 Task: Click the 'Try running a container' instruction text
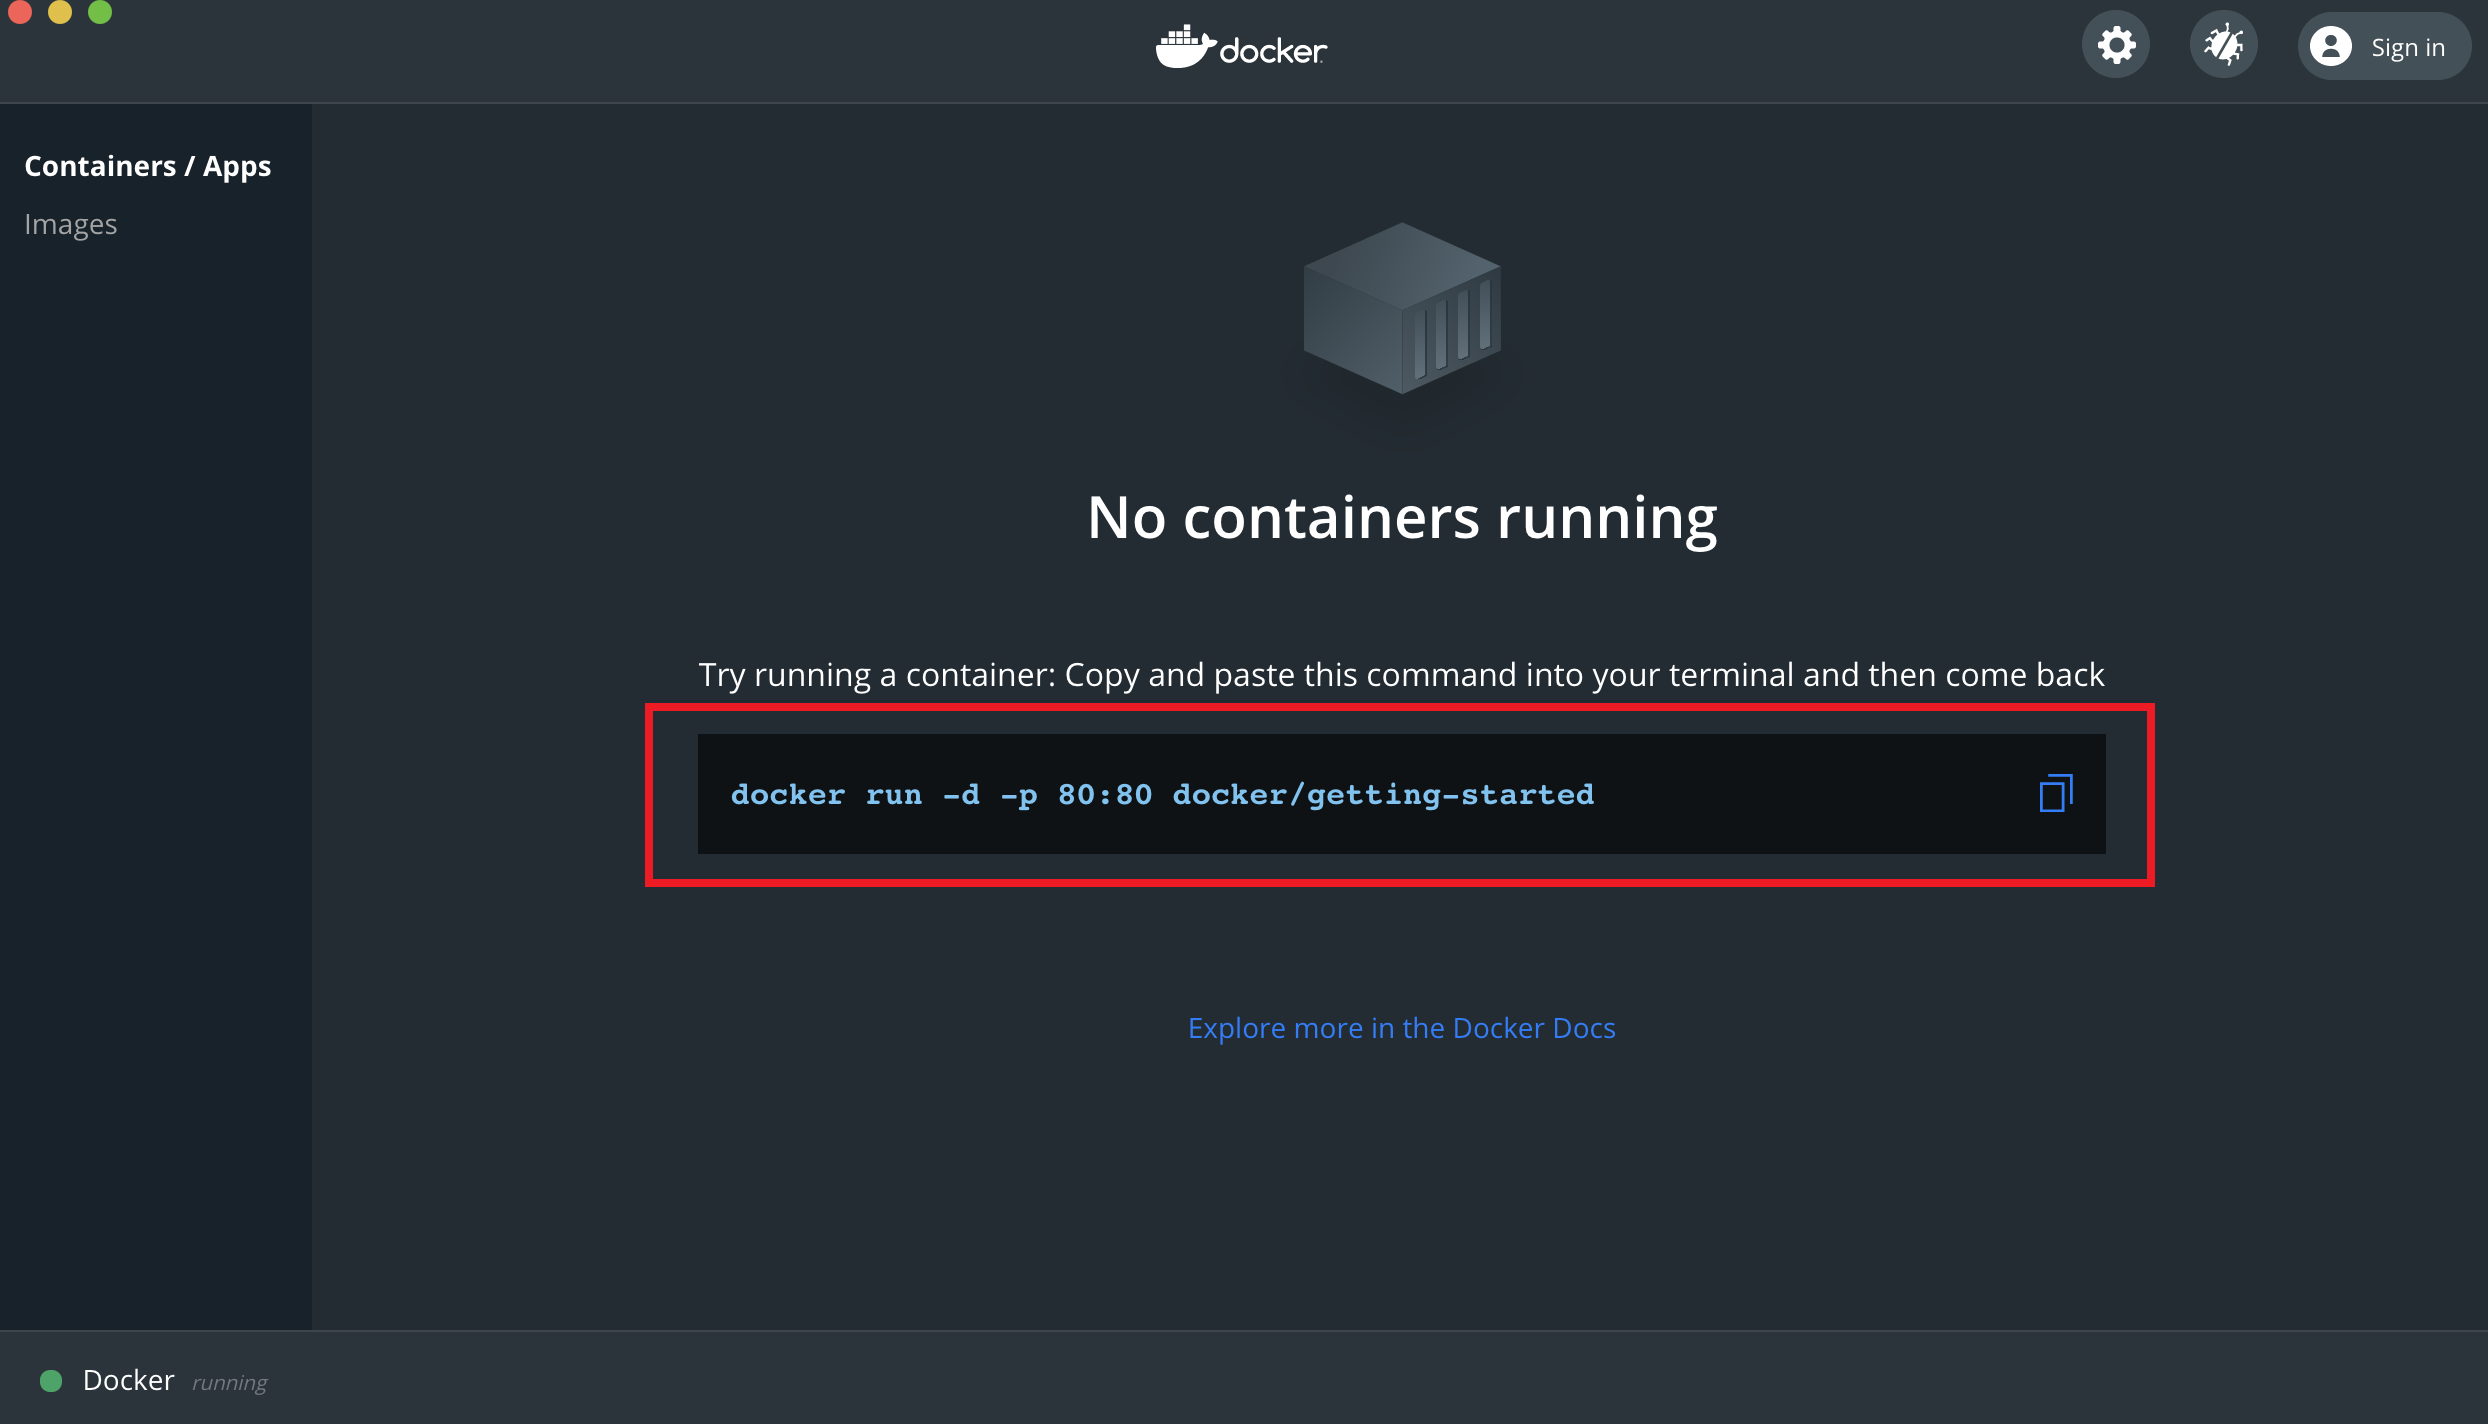pyautogui.click(x=1401, y=675)
